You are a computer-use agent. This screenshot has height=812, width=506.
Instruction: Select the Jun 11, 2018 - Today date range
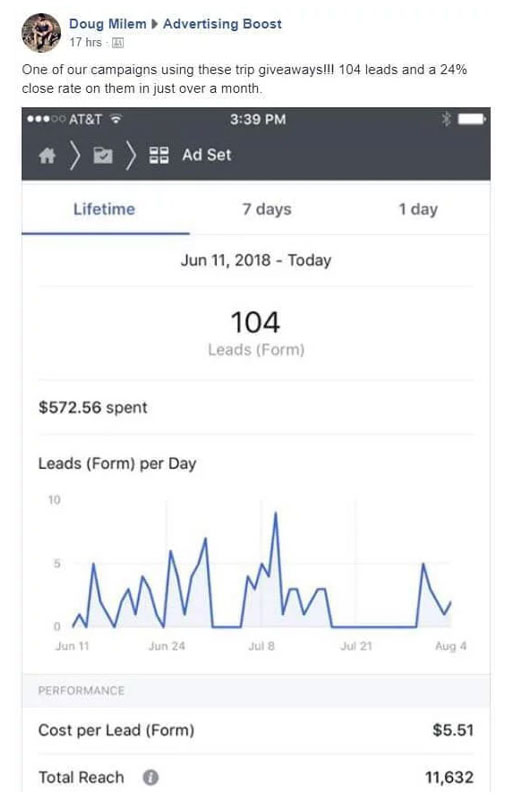pos(256,260)
